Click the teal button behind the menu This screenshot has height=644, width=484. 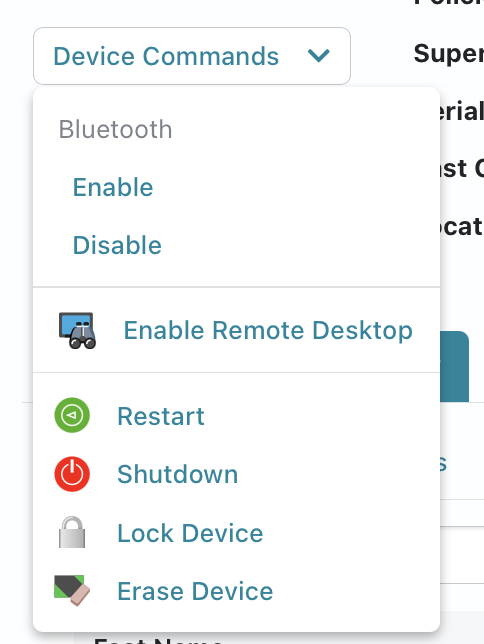[454, 366]
